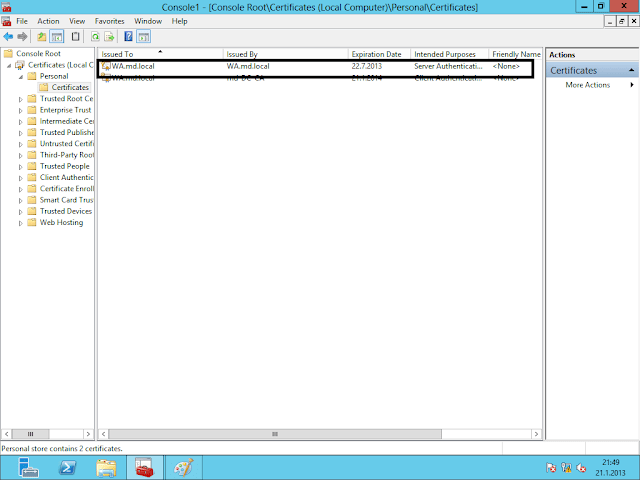Collapse the Certificates section in Actions pane
Screen dimensions: 640x480
631,71
